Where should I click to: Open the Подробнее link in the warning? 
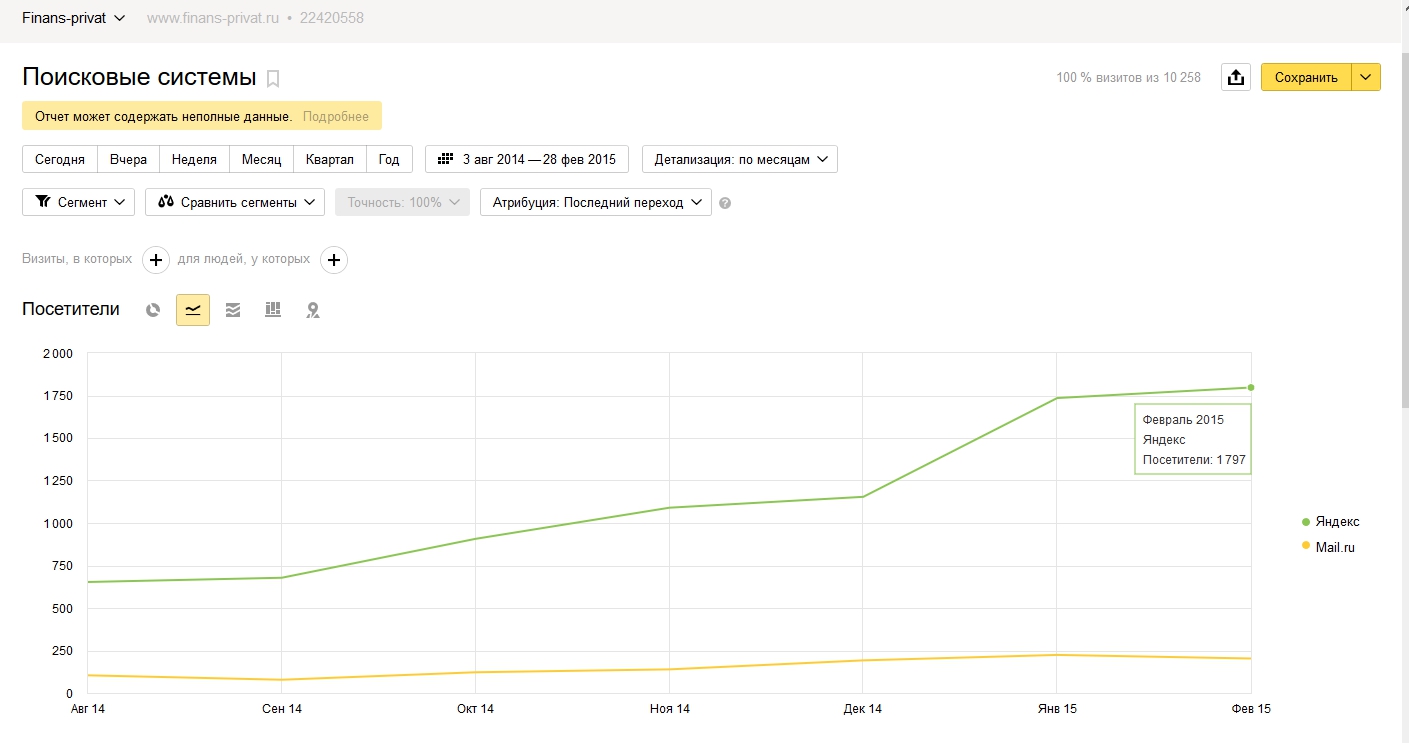pos(336,116)
